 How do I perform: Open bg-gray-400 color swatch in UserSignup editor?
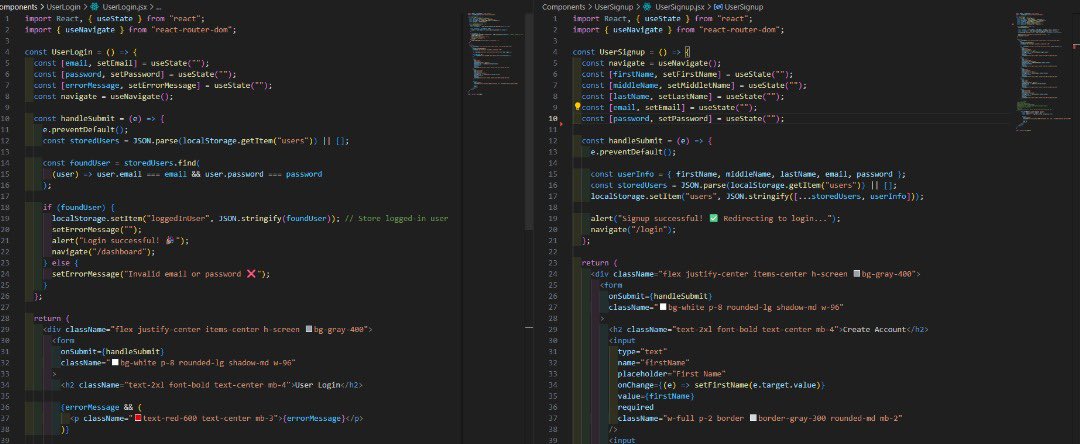click(856, 274)
